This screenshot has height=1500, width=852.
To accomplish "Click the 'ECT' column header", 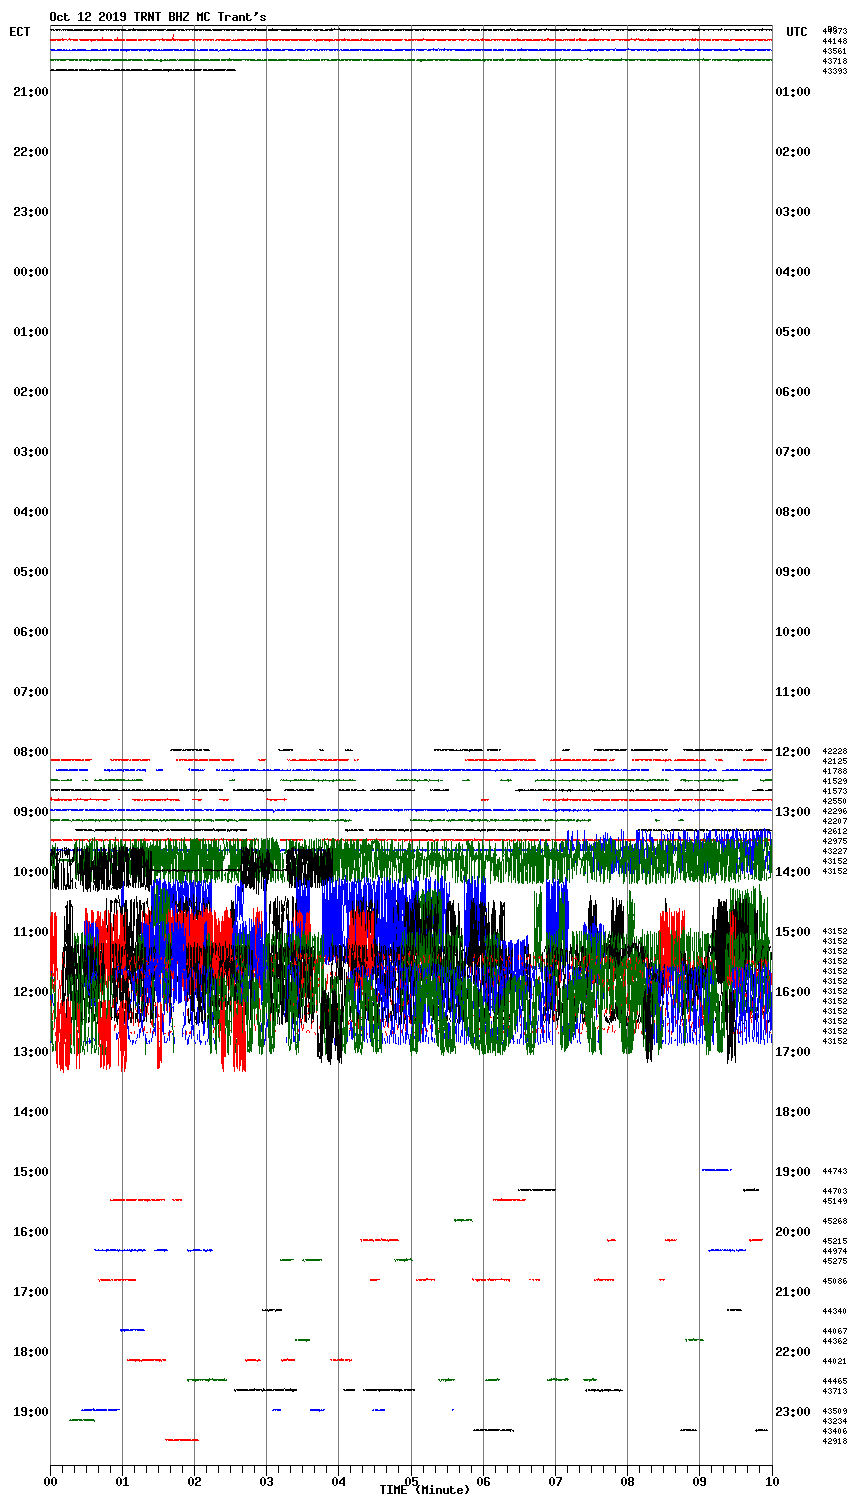I will pyautogui.click(x=20, y=32).
